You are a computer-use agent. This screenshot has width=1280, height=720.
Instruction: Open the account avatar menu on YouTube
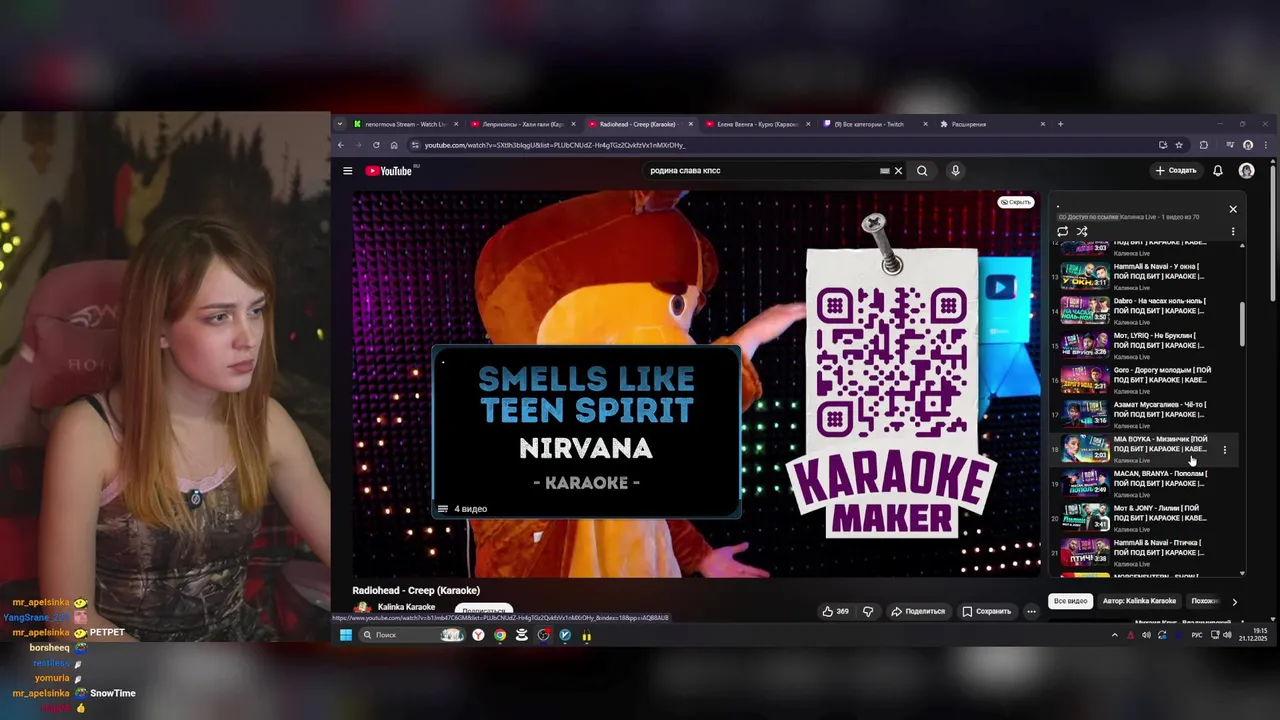tap(1246, 171)
